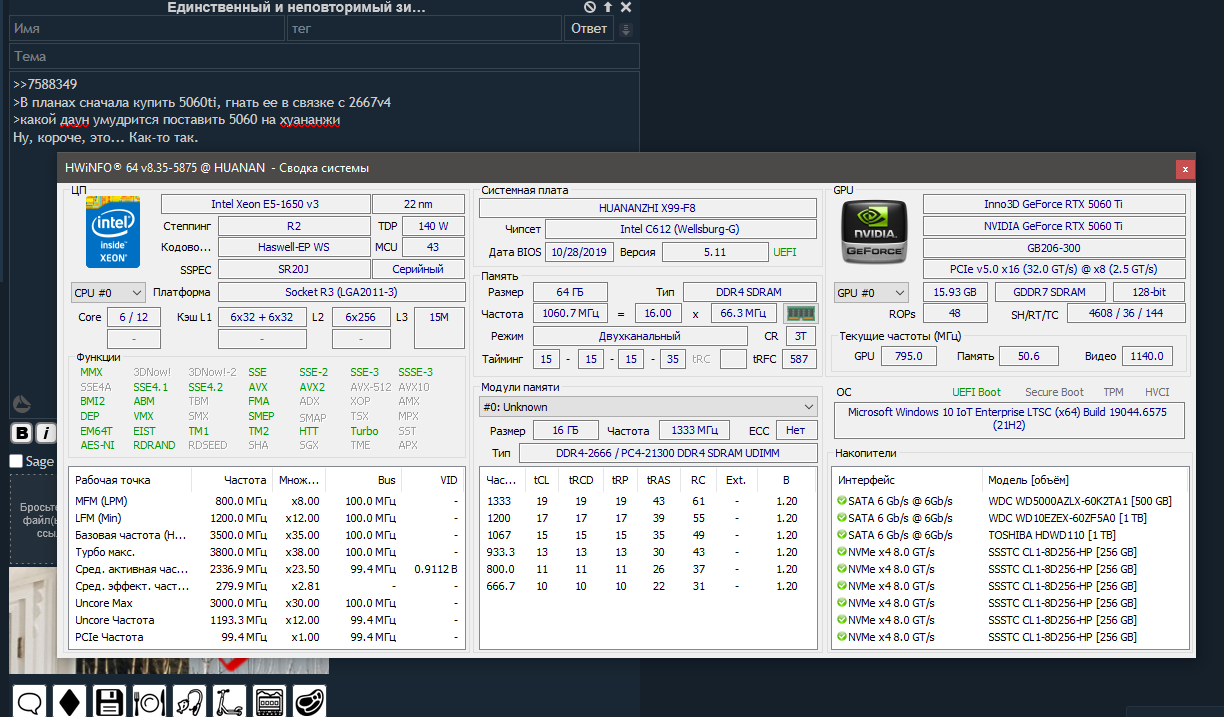1224x717 pixels.
Task: Focus the Тема subject input field
Action: pyautogui.click(x=324, y=56)
